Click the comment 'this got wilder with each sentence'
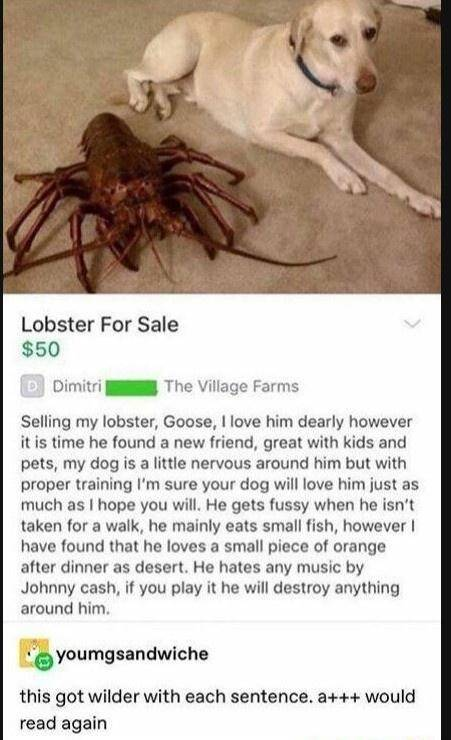This screenshot has height=740, width=451. (x=217, y=709)
